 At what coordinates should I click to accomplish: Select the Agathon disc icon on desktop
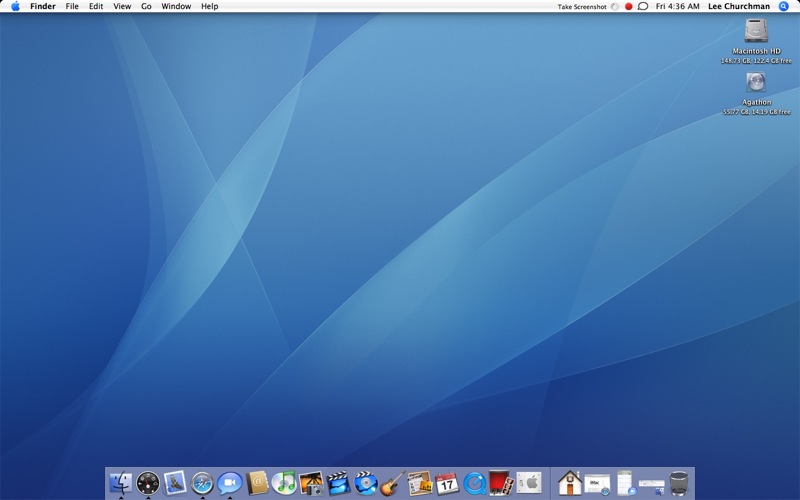click(x=756, y=83)
